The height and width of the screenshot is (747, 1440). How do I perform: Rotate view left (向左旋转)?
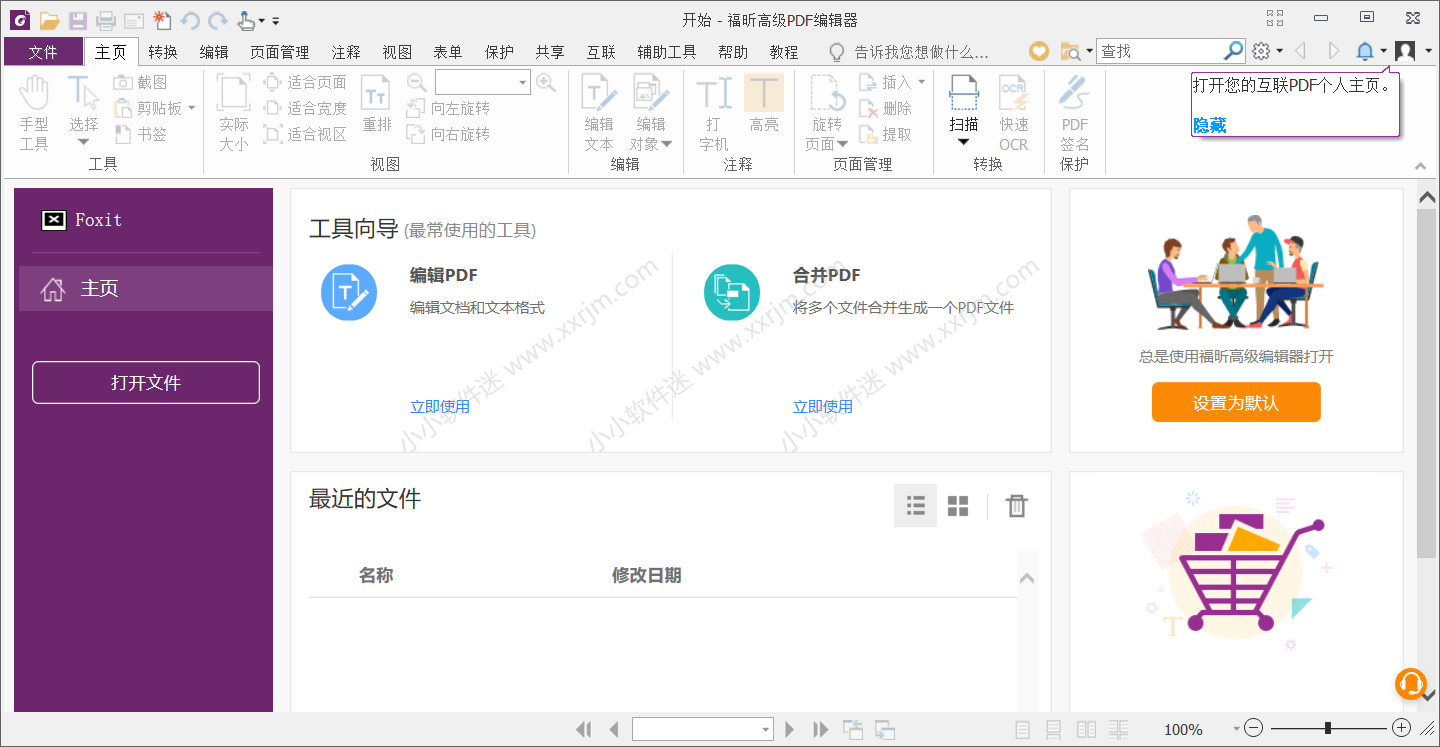click(x=448, y=108)
